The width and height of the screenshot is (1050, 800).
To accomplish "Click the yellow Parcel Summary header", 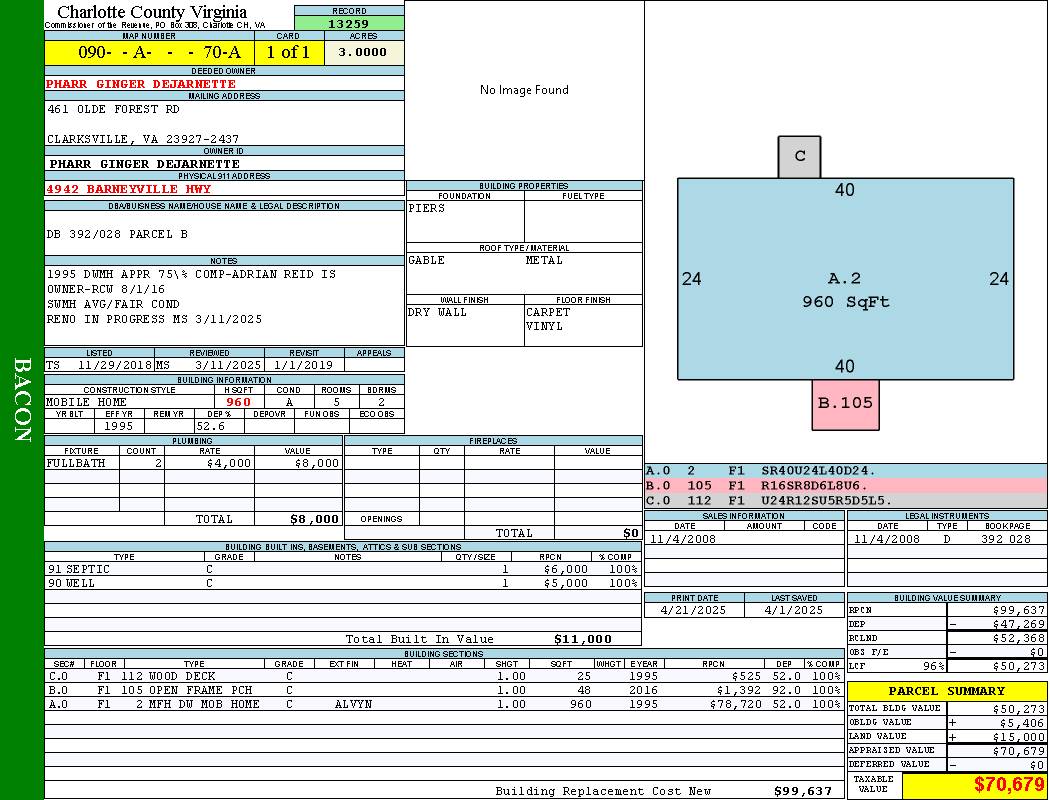I will click(x=946, y=691).
